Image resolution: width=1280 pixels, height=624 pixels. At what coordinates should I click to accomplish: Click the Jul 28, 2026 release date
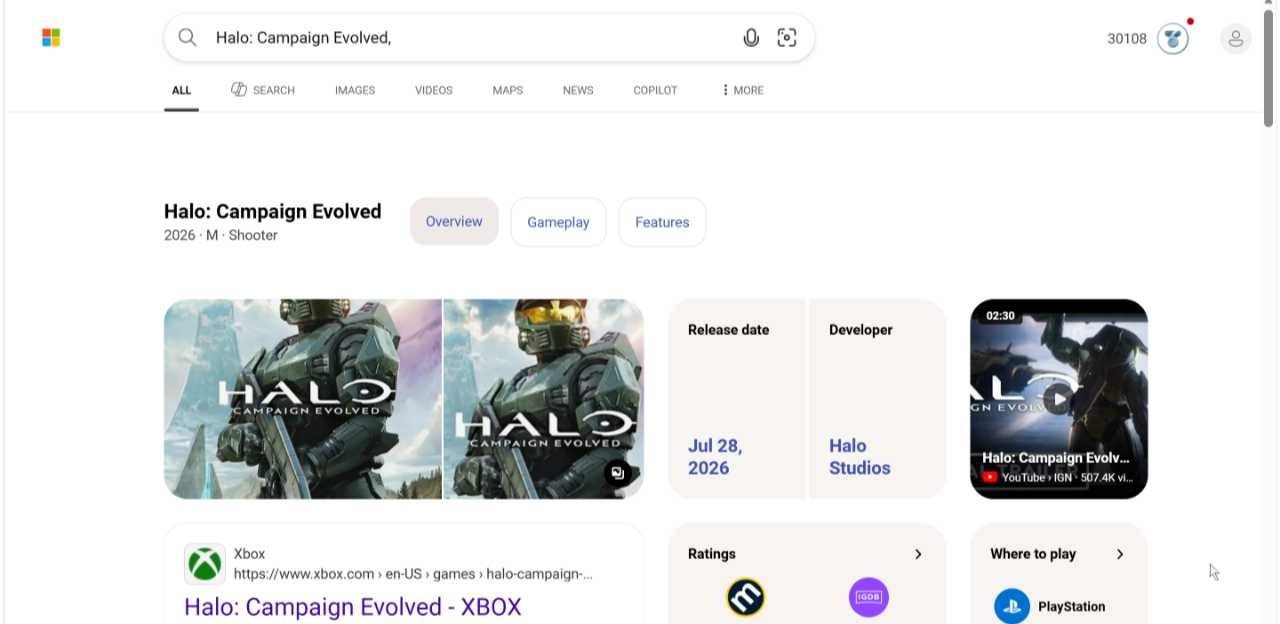click(715, 457)
